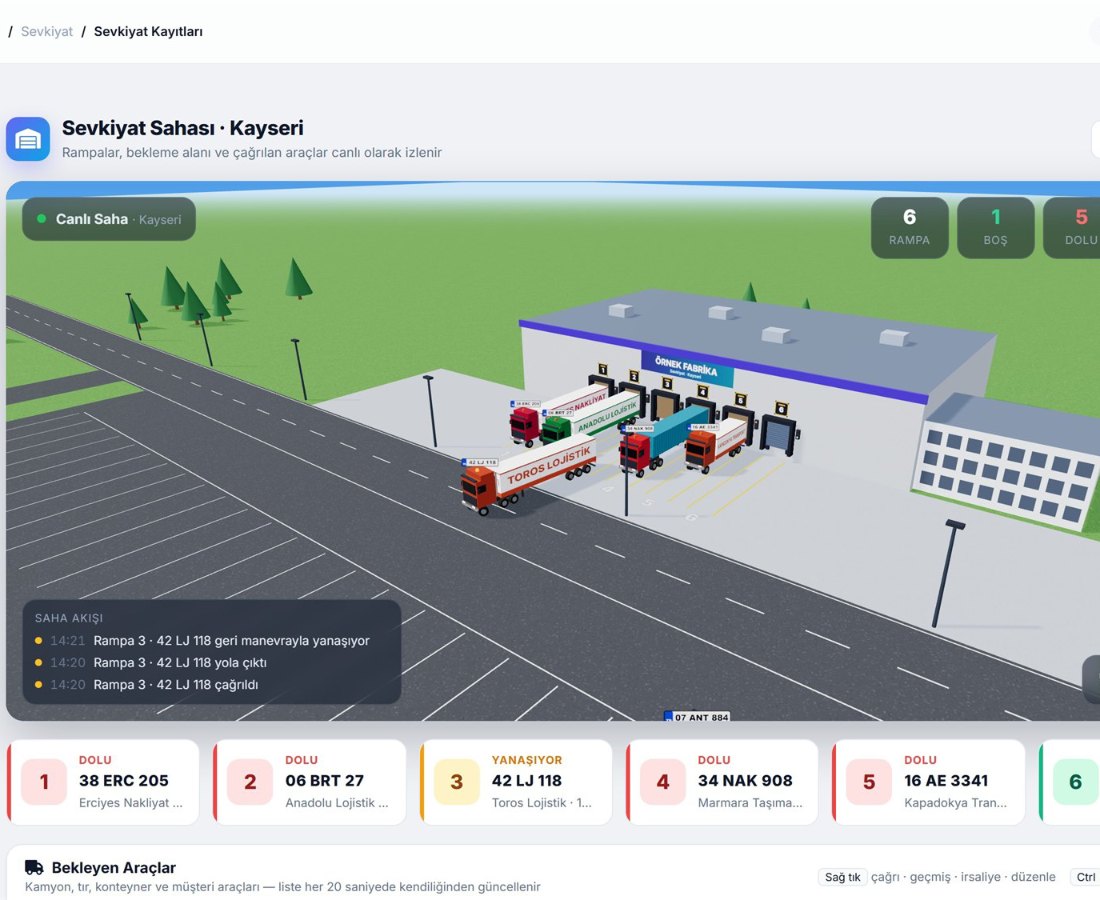Click the 'Sevkiyat Sahası · Kayseri' page title

182,128
